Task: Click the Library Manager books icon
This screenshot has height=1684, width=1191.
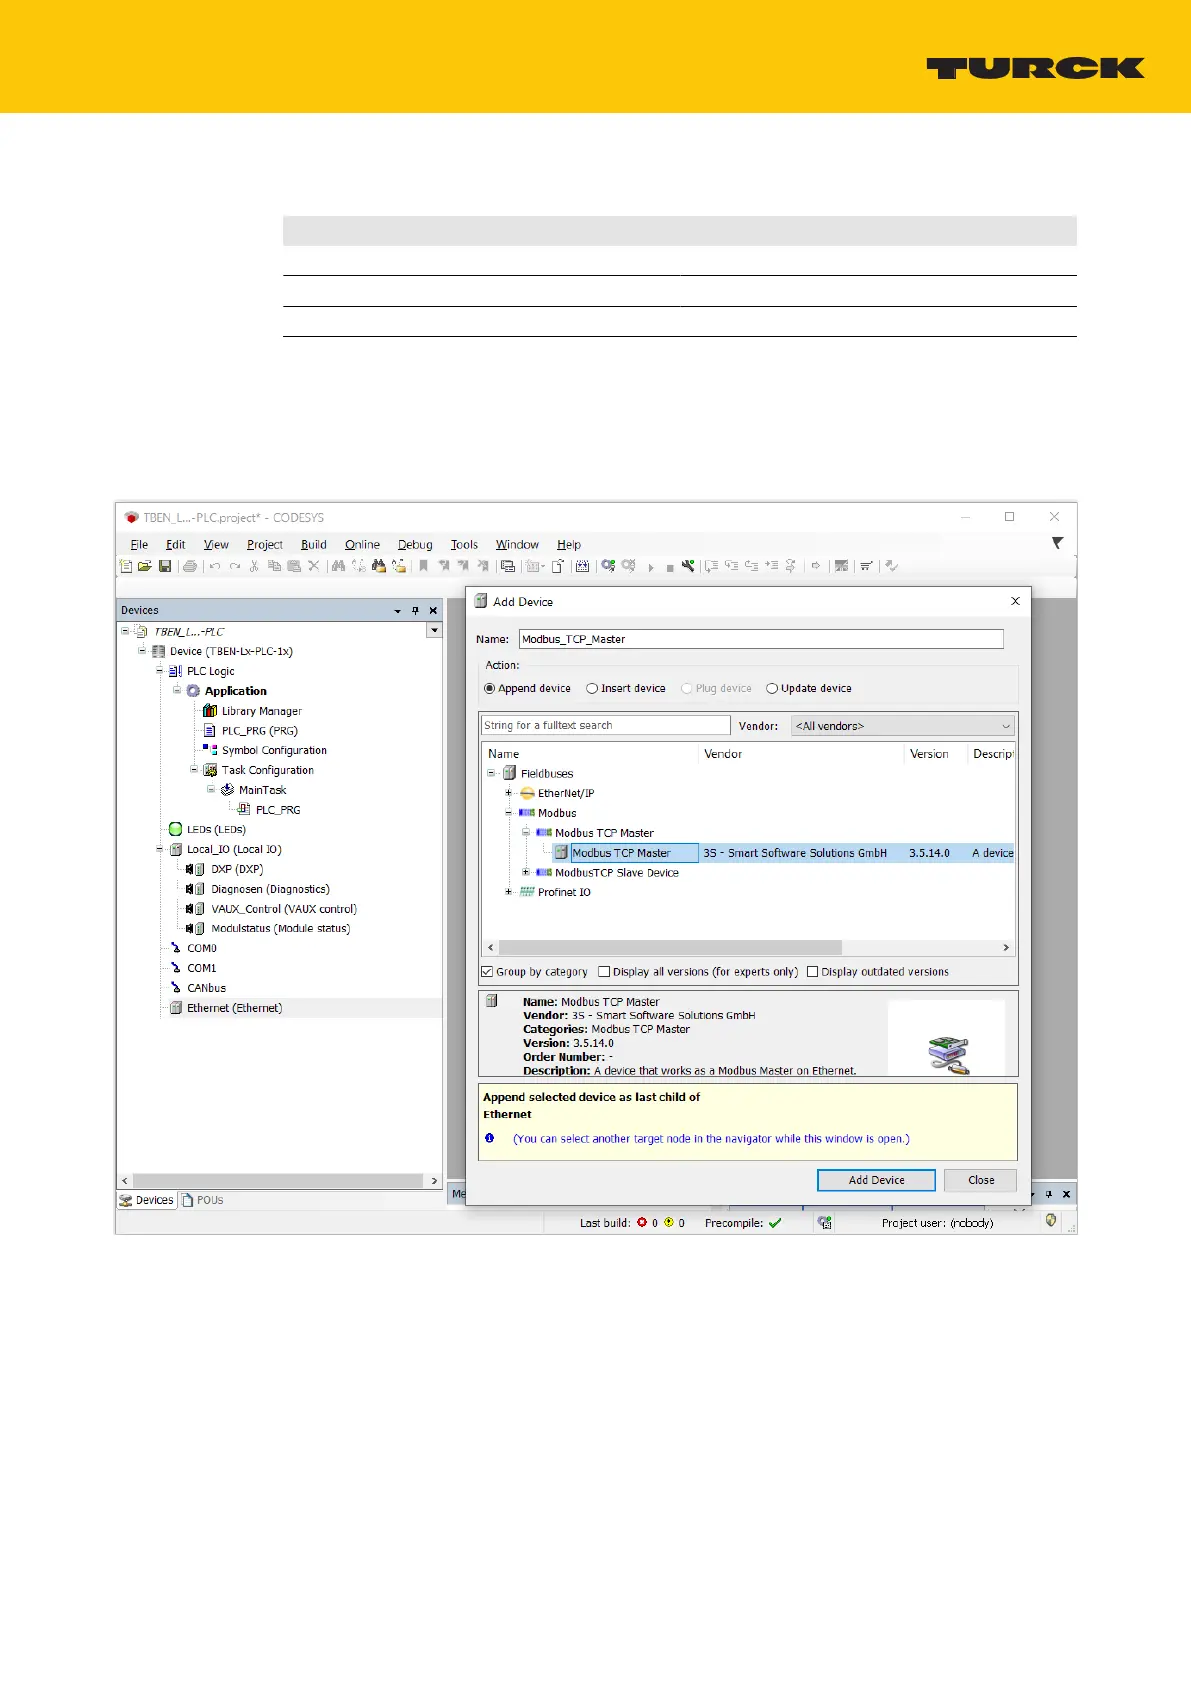Action: (x=210, y=711)
